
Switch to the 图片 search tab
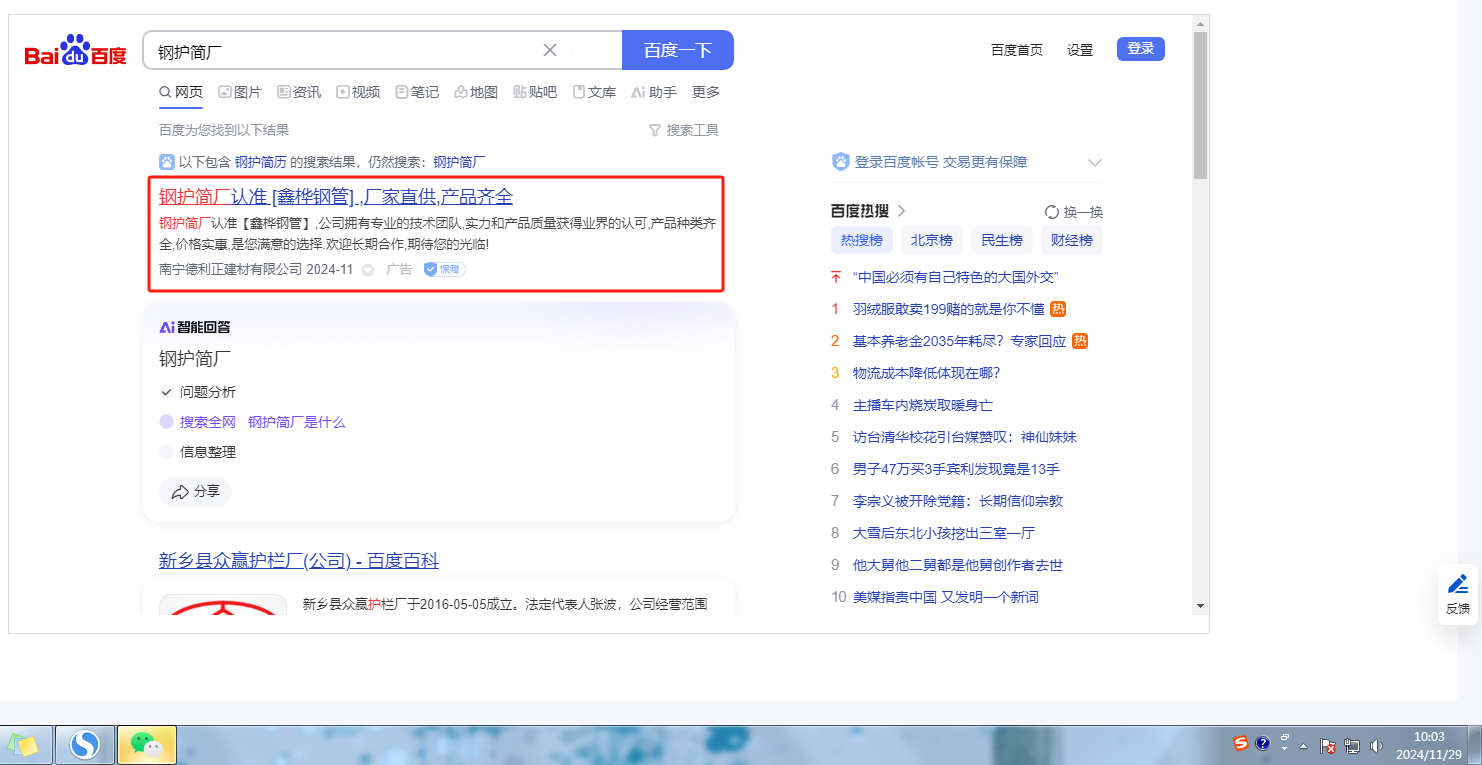point(240,92)
